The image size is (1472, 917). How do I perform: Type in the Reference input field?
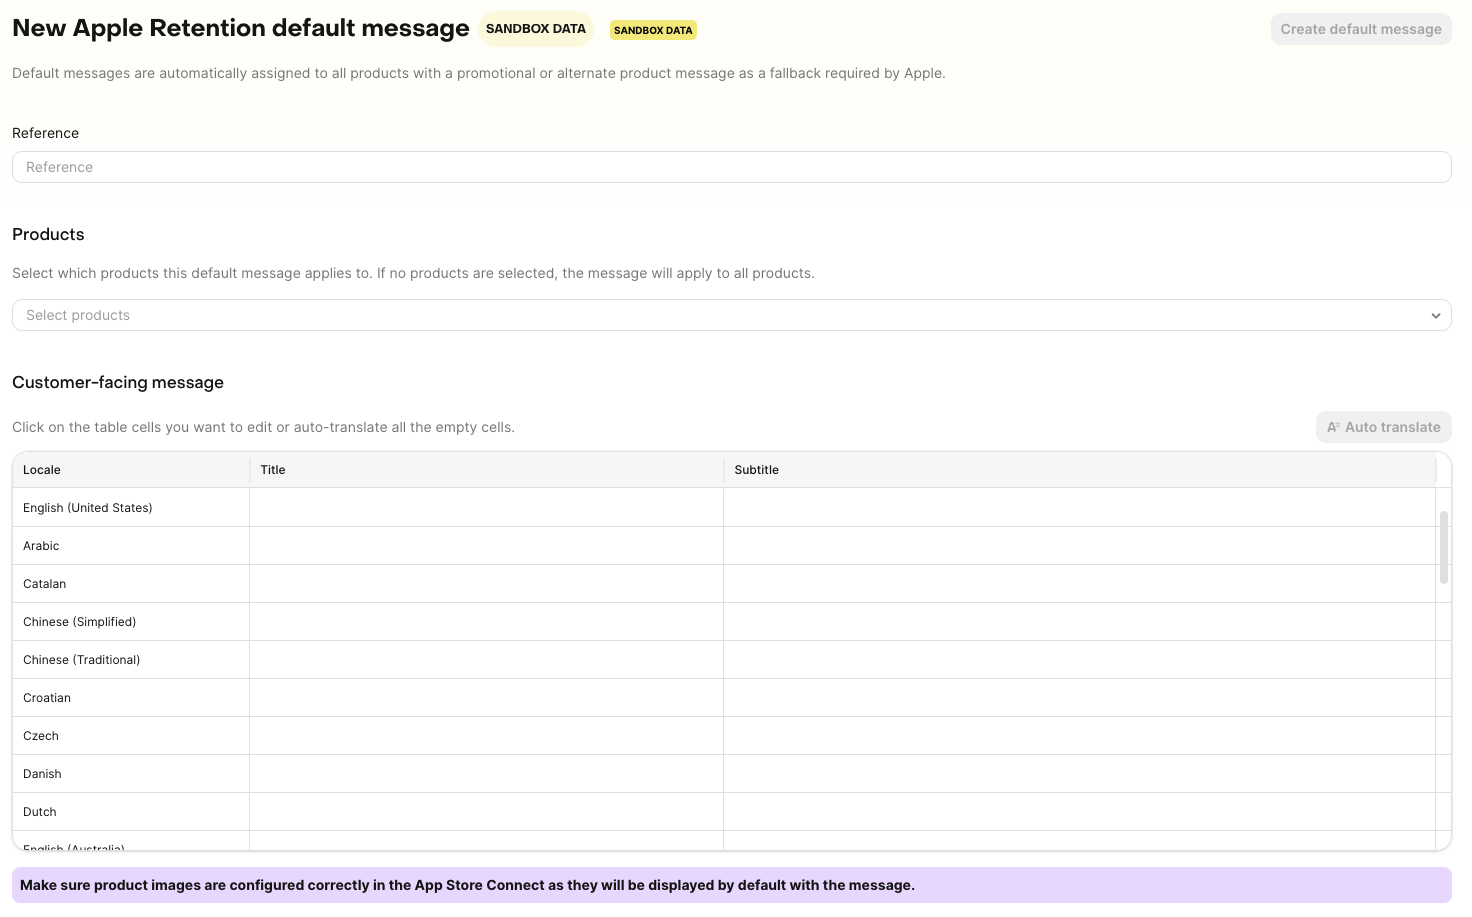click(x=731, y=167)
